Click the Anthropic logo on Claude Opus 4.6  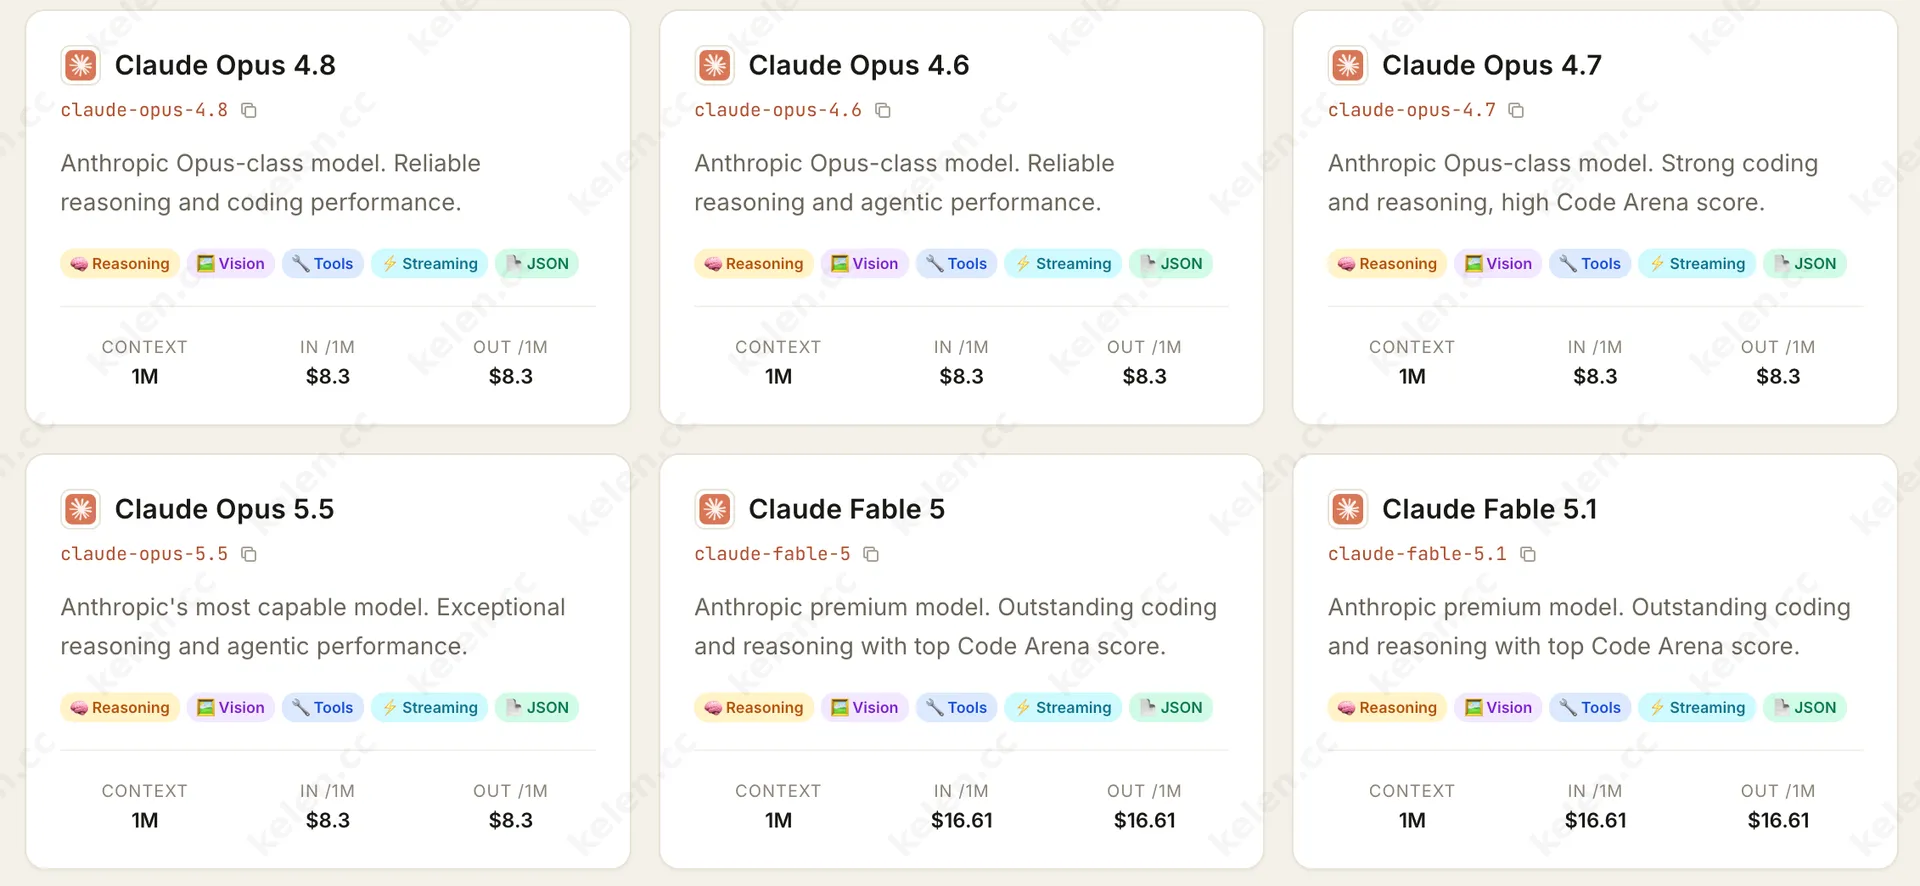click(x=715, y=65)
